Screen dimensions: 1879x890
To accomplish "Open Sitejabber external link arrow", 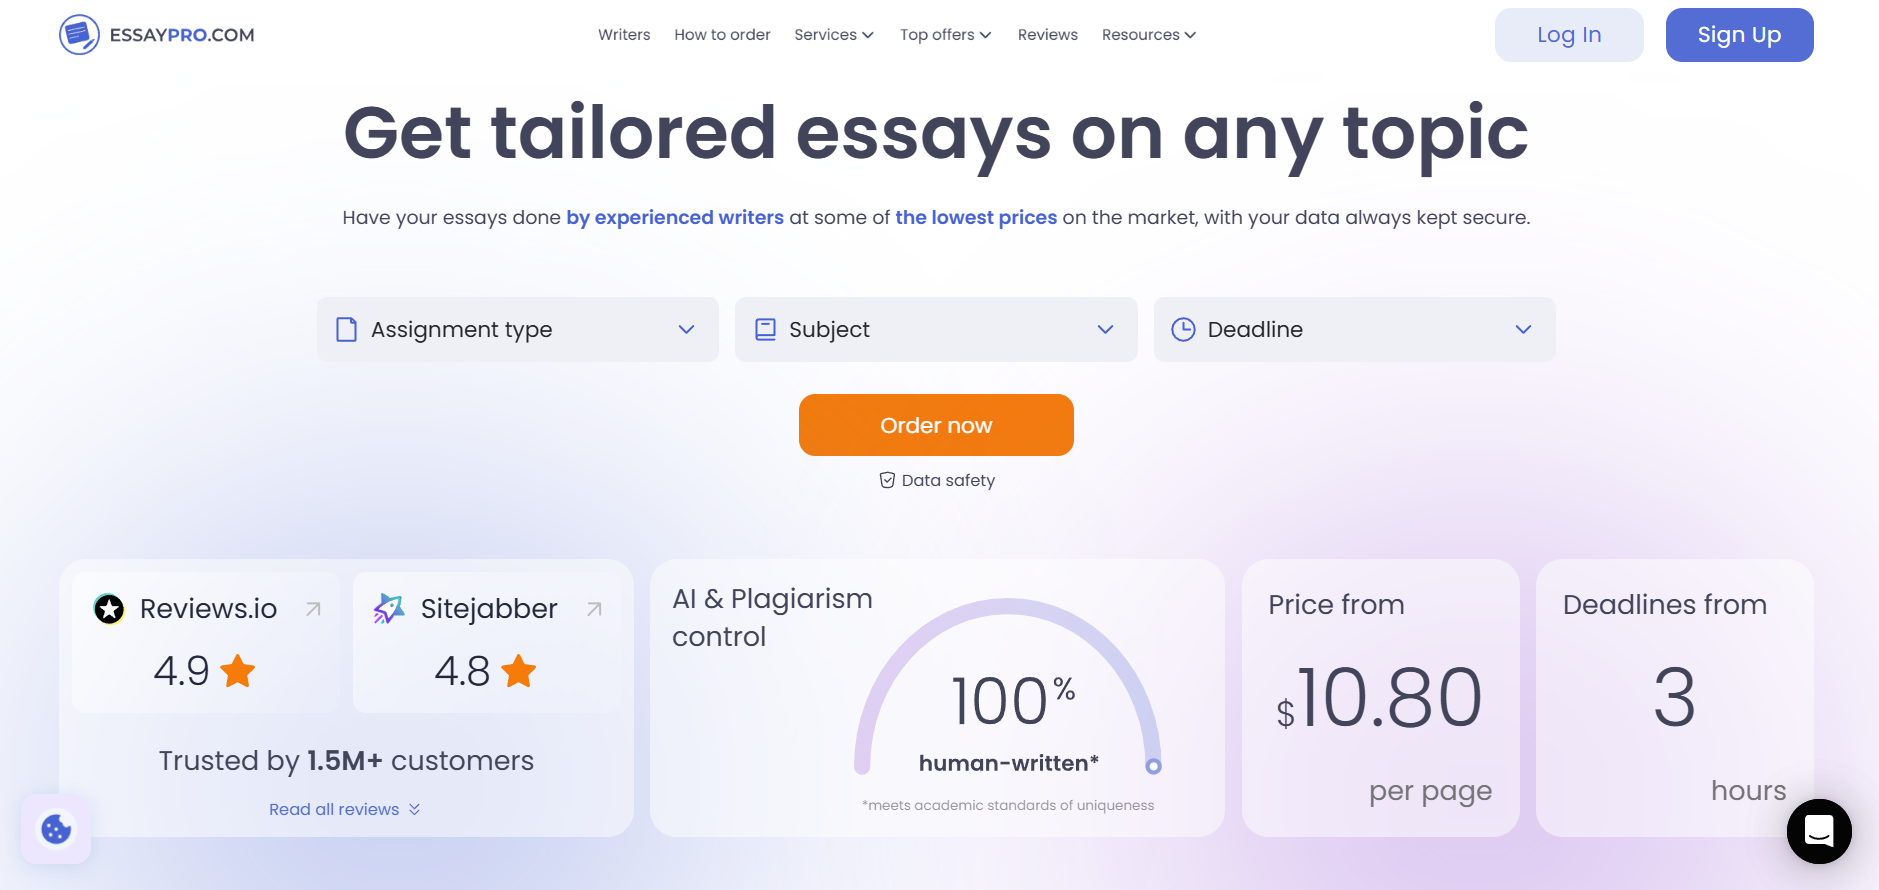I will point(594,609).
